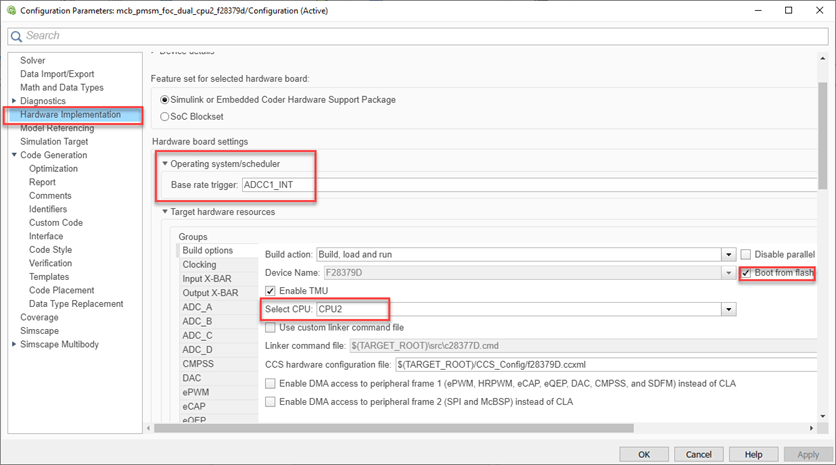Open Data Type Replacement settings

(x=76, y=303)
